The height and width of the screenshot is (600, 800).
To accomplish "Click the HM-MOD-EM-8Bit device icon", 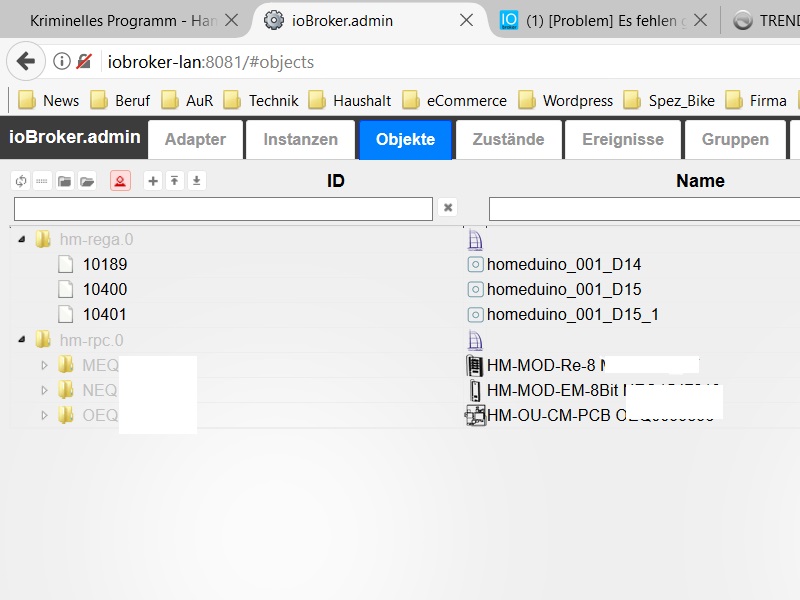I will pyautogui.click(x=475, y=390).
